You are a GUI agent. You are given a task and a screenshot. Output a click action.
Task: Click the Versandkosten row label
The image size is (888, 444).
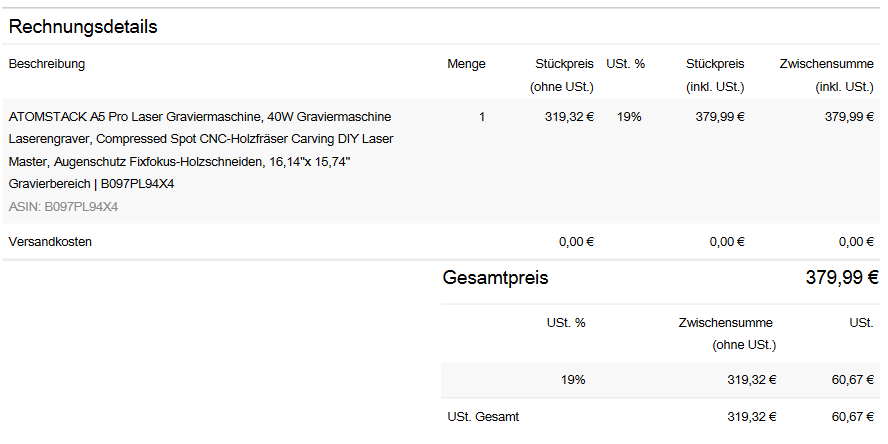[x=50, y=241]
